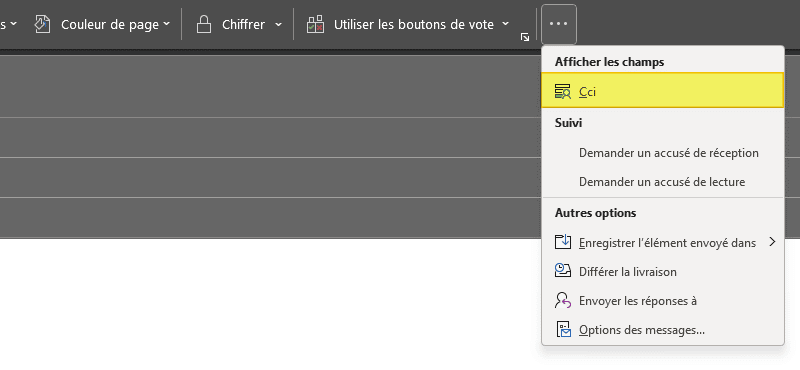Open Enregistrer l'élément envoyé dans
This screenshot has height=370, width=800.
click(662, 242)
